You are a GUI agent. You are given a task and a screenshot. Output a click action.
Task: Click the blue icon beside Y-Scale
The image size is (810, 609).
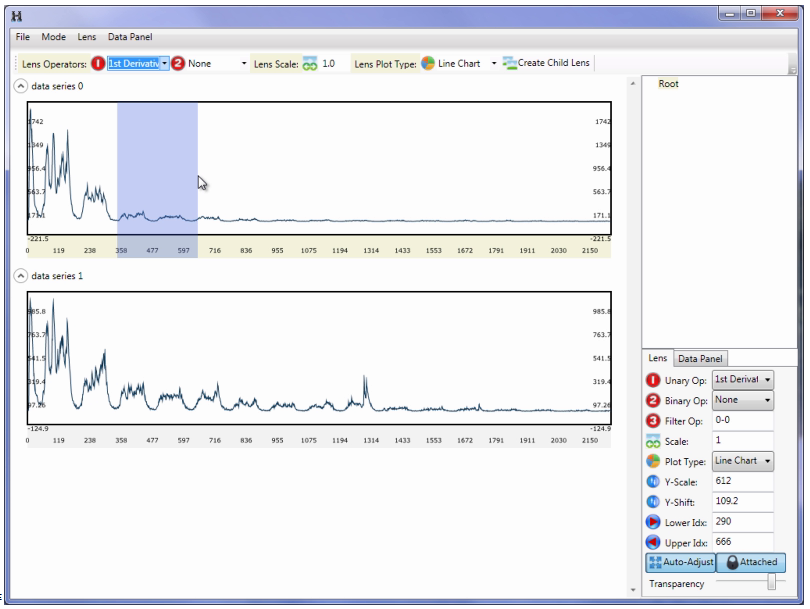pyautogui.click(x=653, y=481)
